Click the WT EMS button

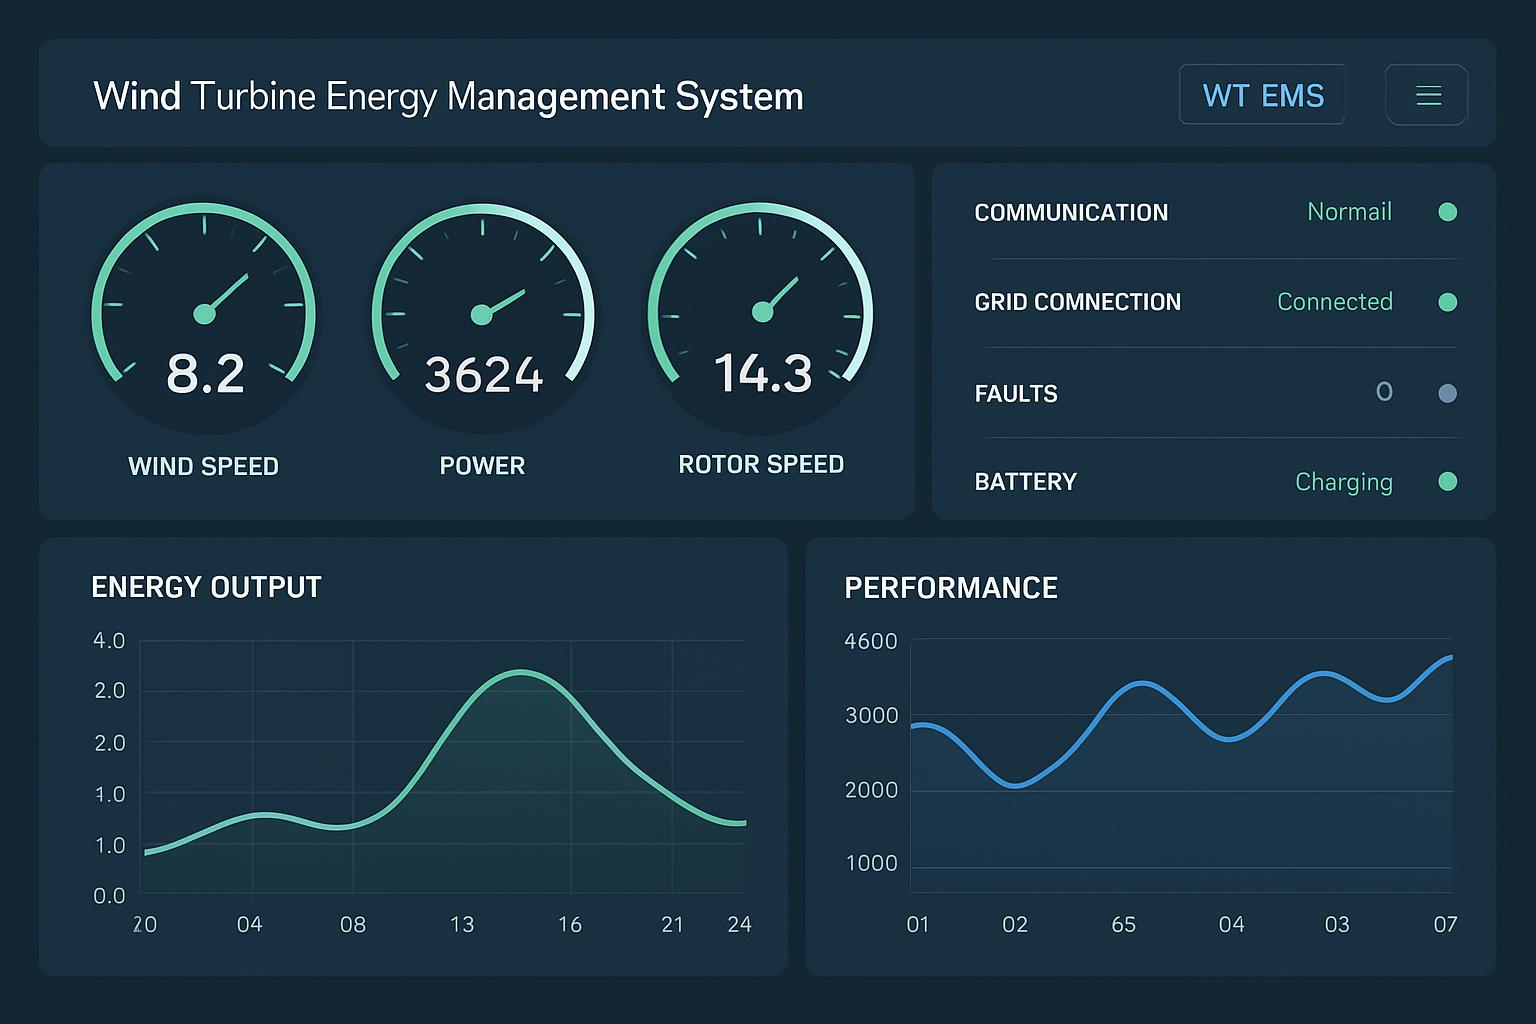(1262, 94)
